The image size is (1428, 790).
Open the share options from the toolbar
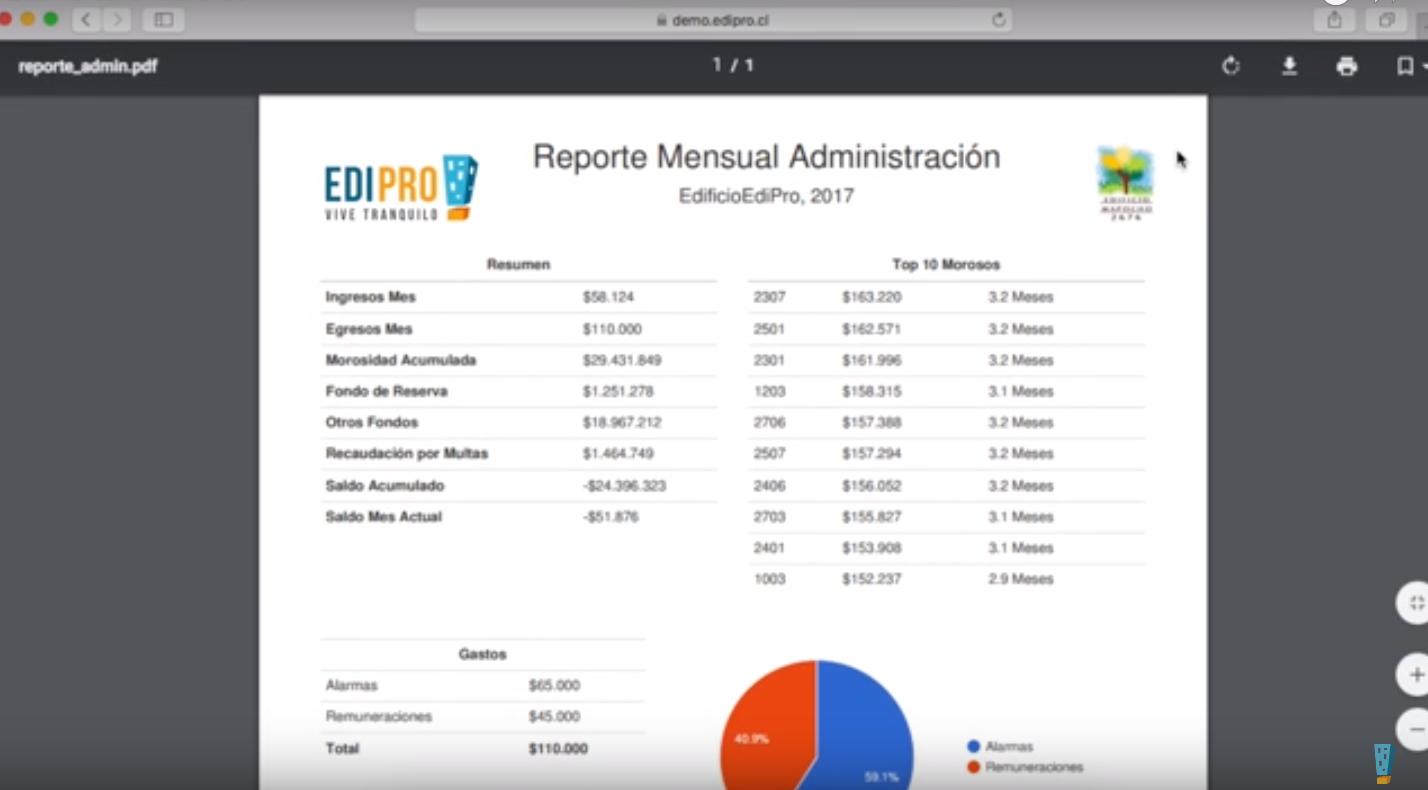coord(1334,19)
